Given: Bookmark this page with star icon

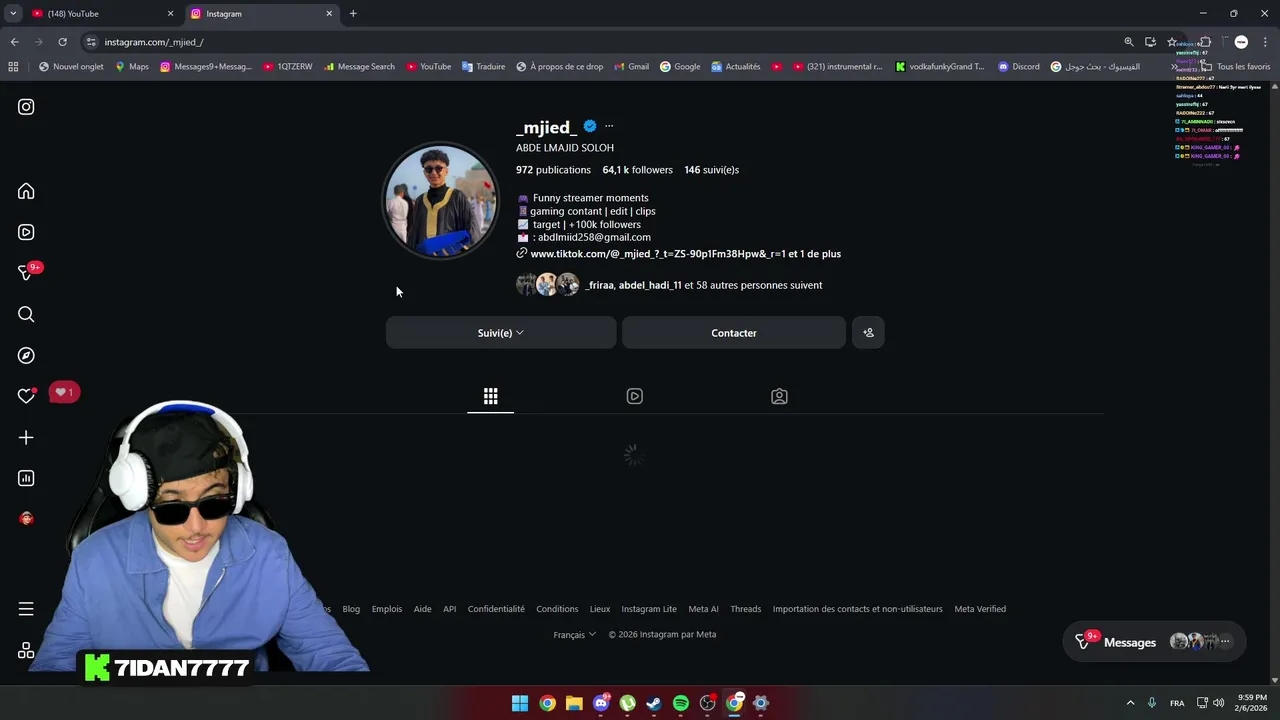Looking at the screenshot, I should tap(1172, 42).
